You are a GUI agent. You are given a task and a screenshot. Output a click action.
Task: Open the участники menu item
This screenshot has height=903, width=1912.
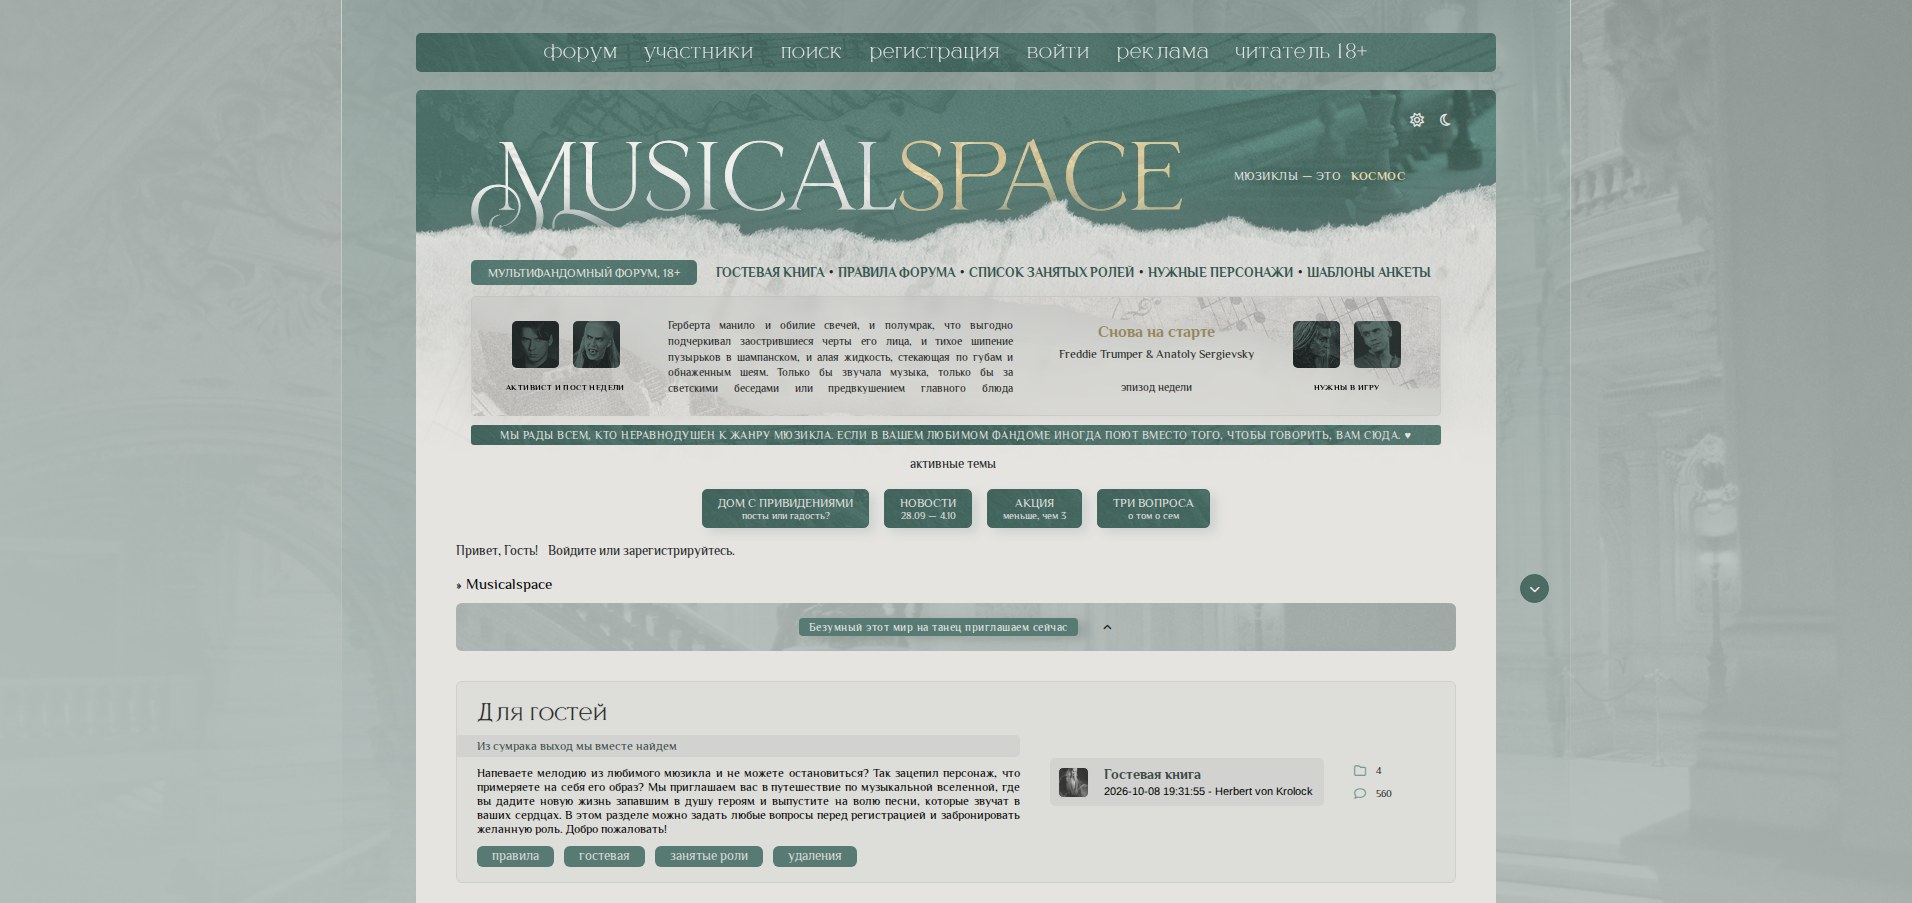point(699,52)
